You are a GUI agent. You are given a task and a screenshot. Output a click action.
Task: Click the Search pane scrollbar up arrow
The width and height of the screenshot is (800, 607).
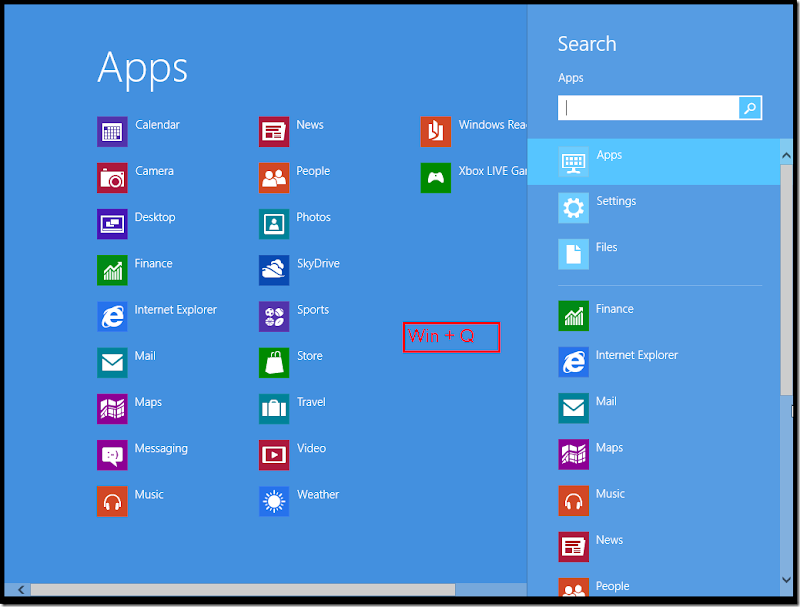tap(786, 156)
